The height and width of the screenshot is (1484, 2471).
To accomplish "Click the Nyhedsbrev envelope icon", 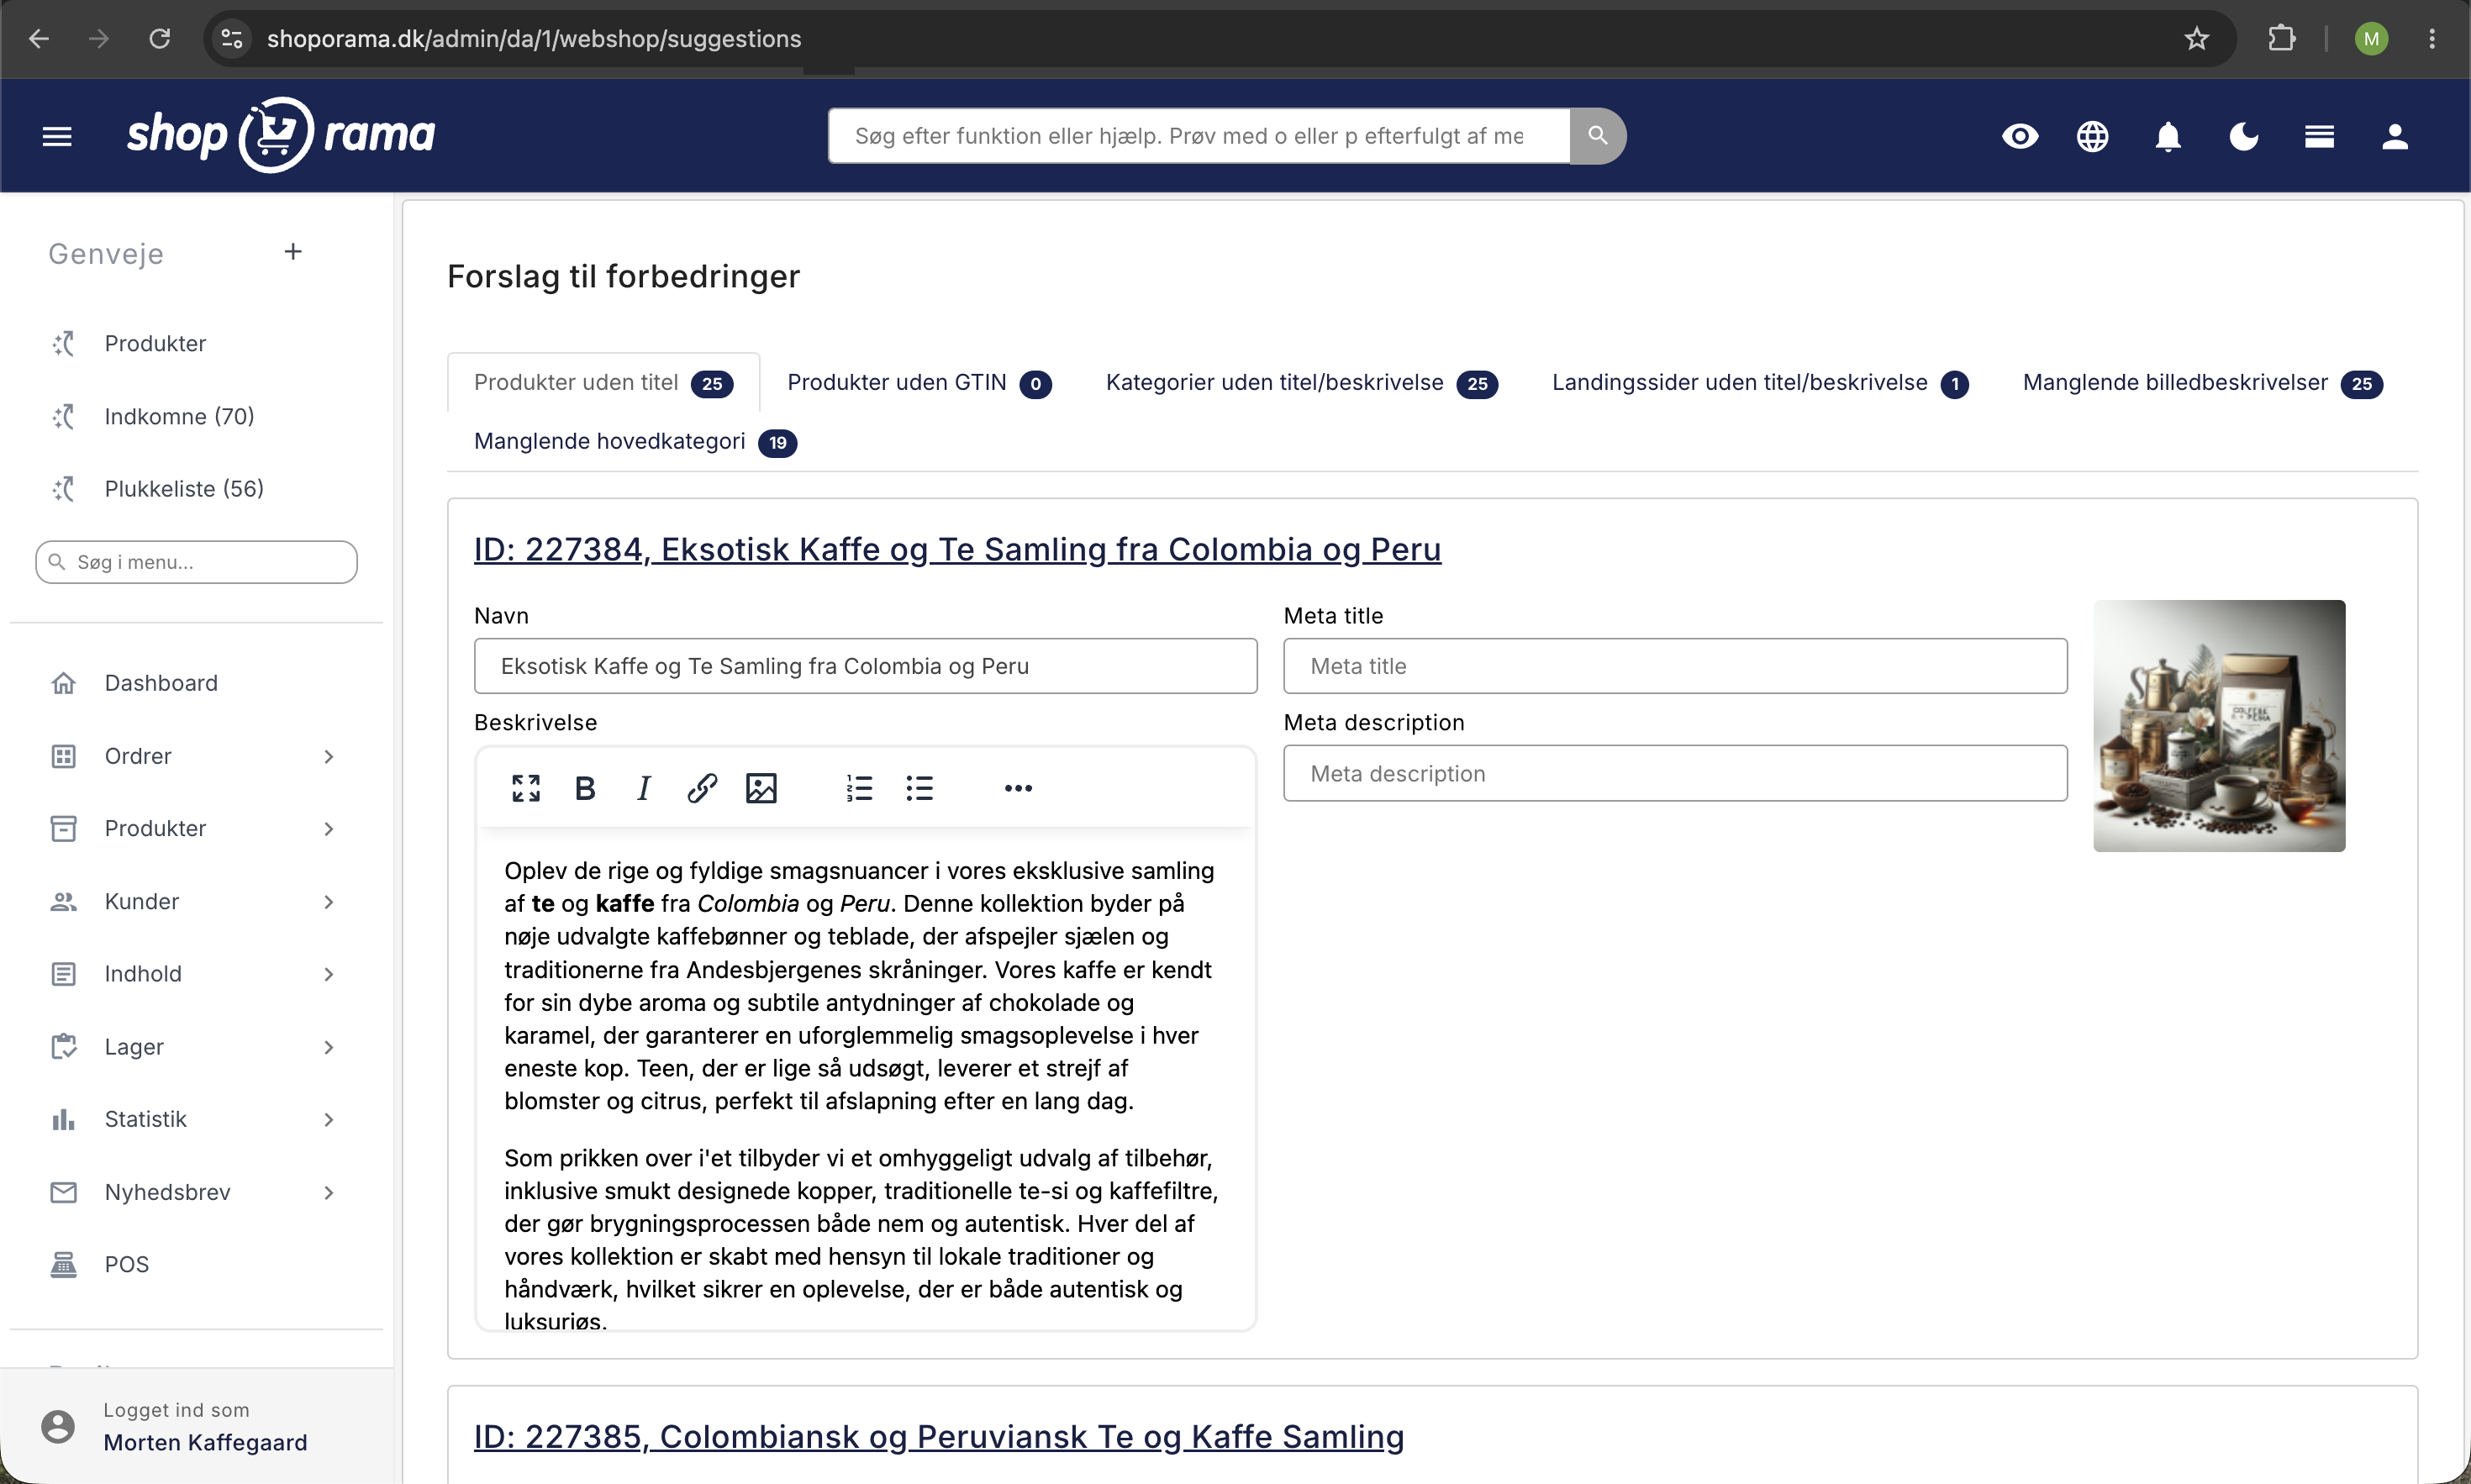I will pyautogui.click(x=63, y=1192).
